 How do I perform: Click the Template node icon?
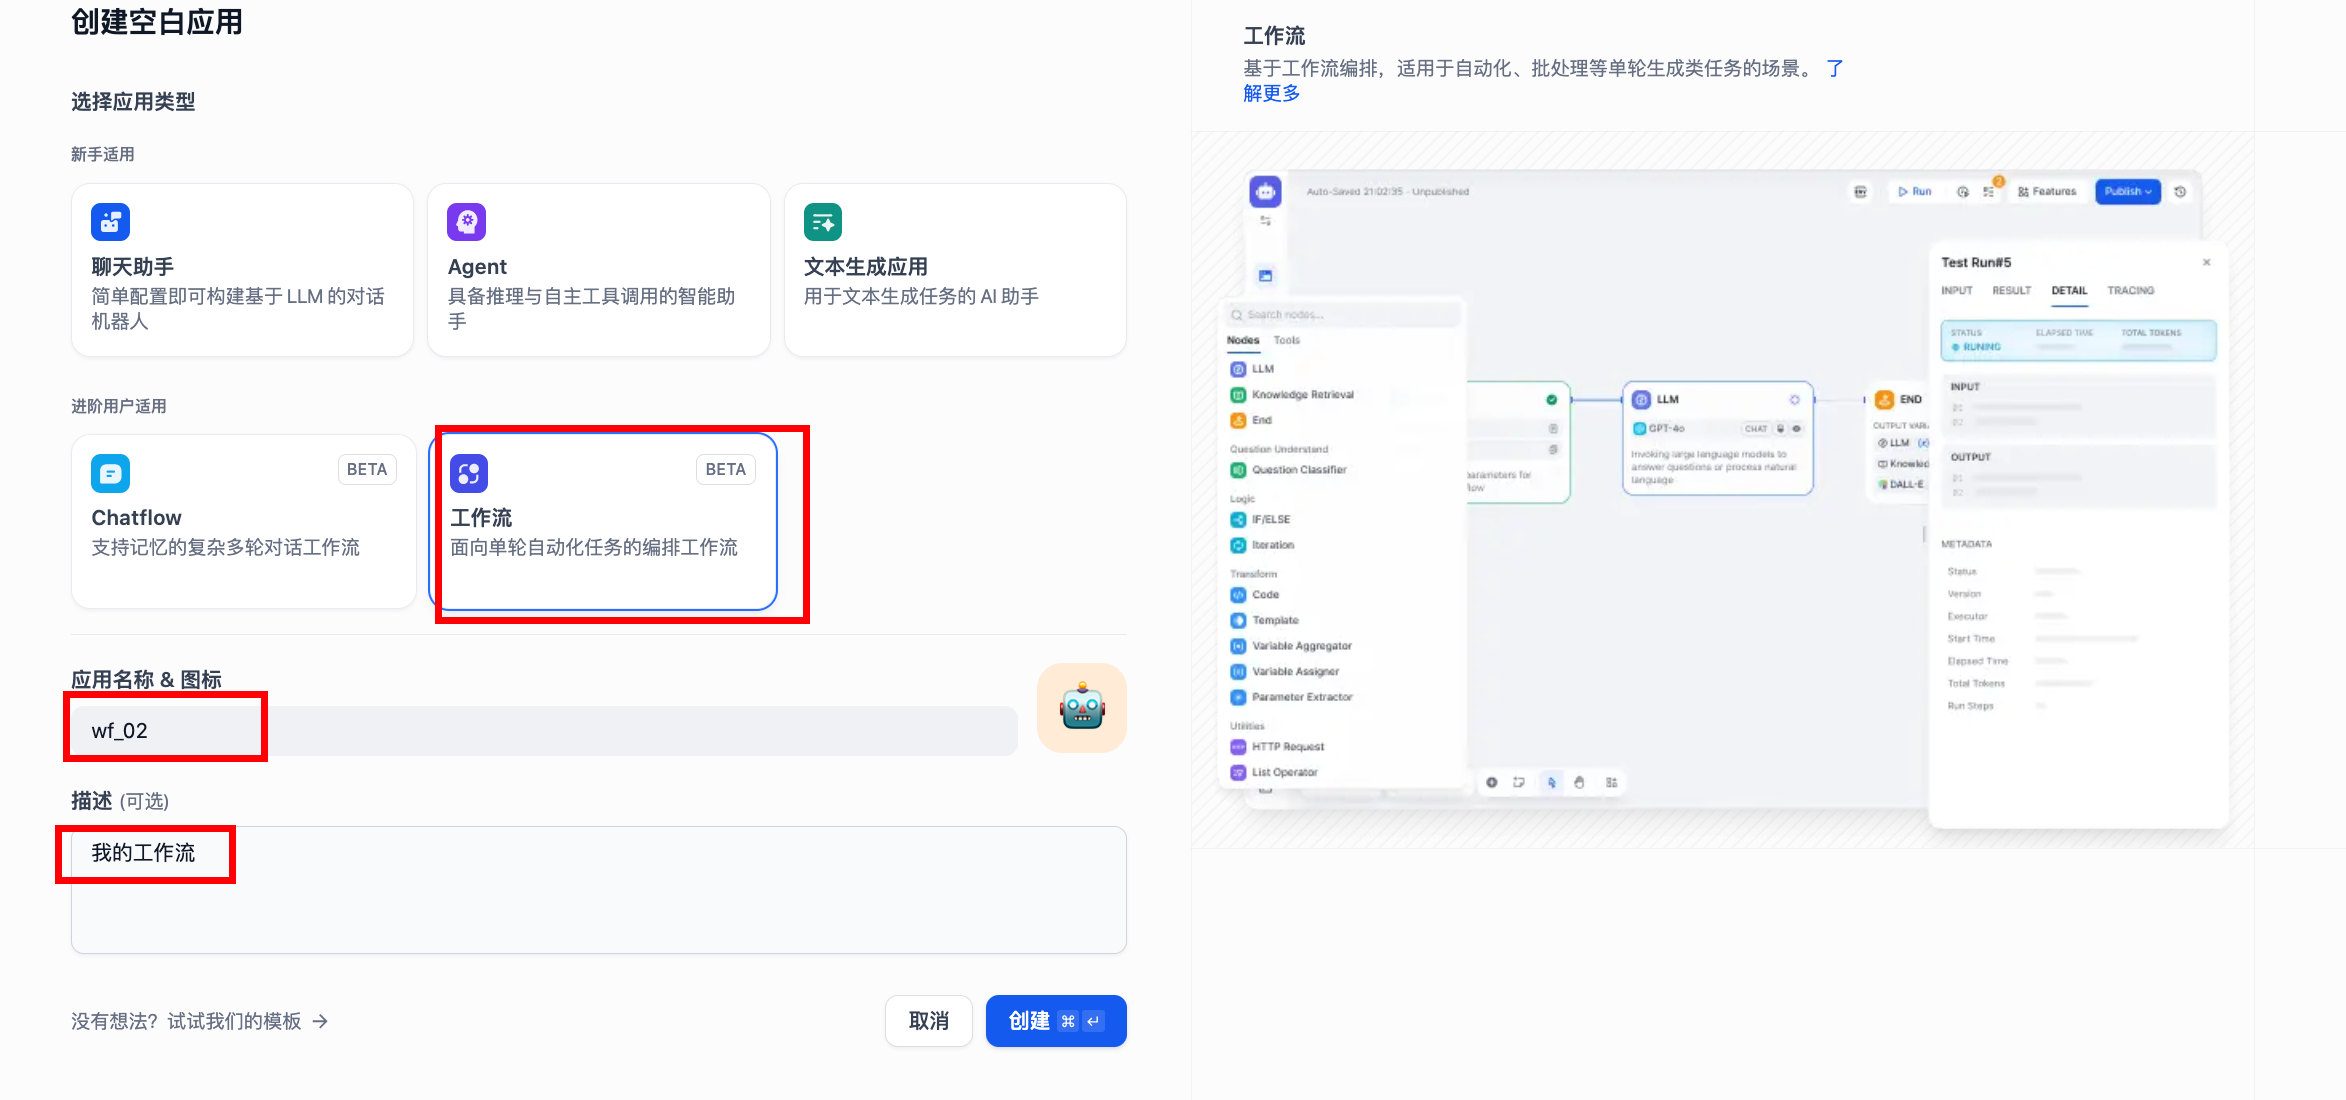pyautogui.click(x=1238, y=621)
